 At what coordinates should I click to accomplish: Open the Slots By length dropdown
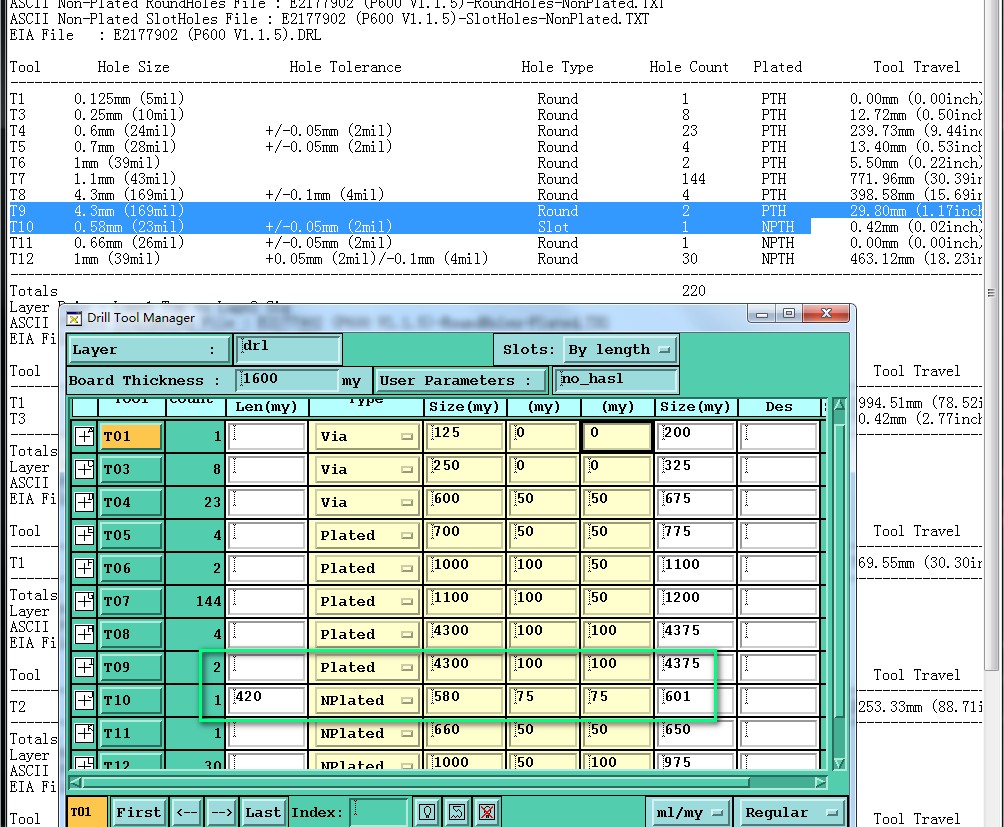619,349
